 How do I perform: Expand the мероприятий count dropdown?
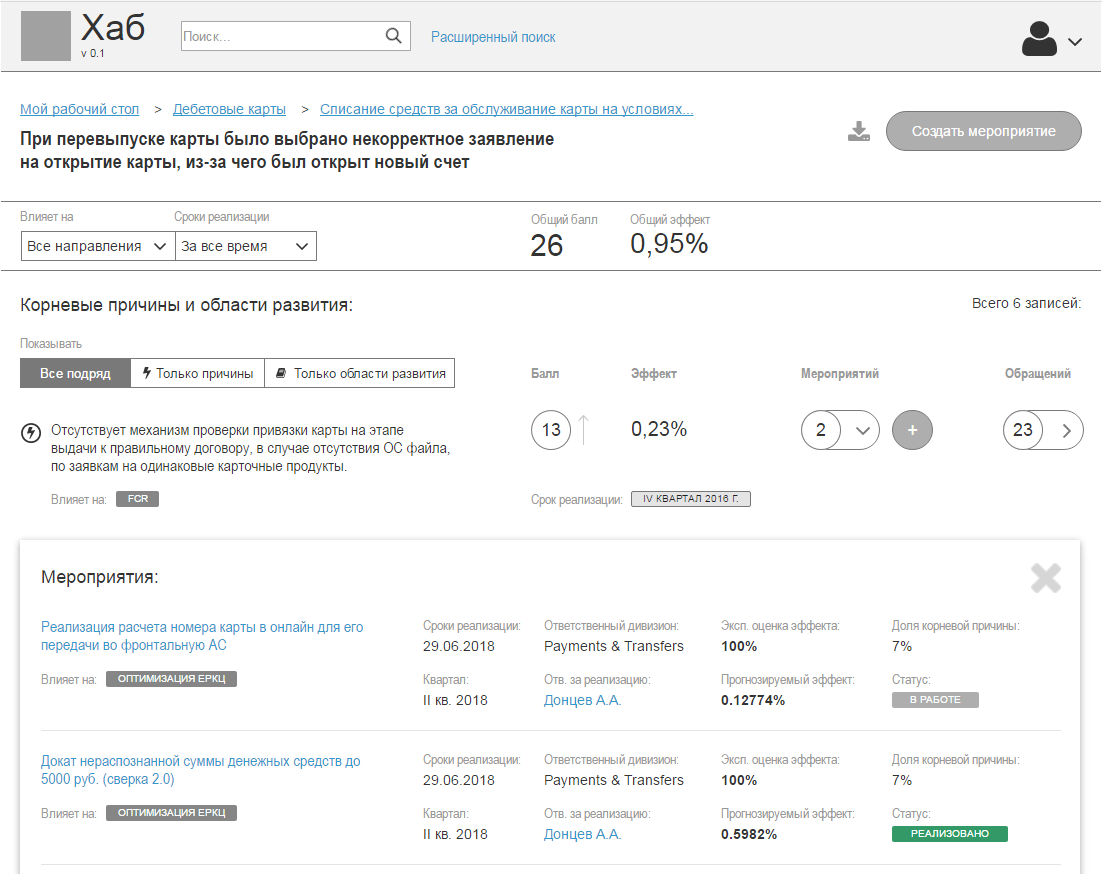tap(864, 429)
